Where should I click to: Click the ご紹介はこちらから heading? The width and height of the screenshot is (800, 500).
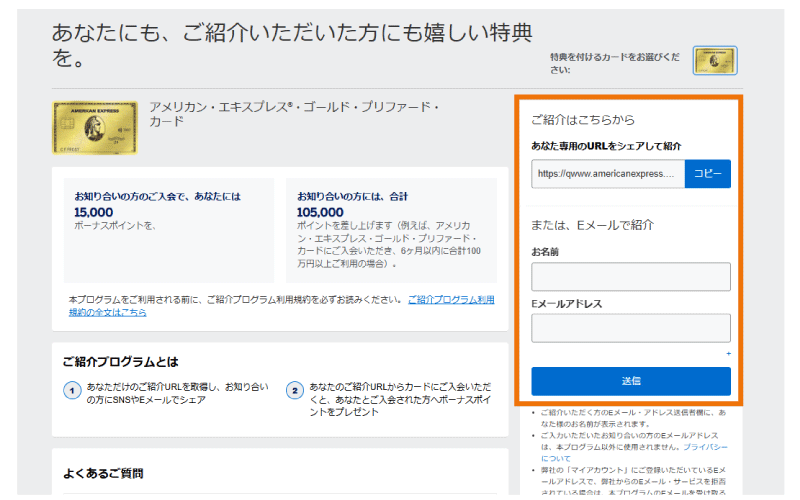[583, 120]
